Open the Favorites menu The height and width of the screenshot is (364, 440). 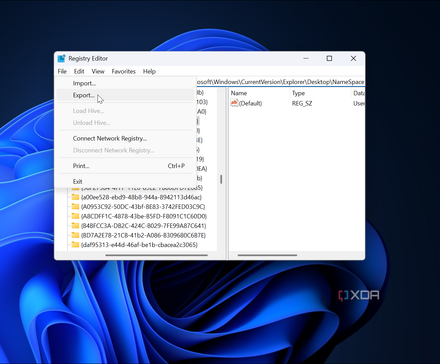coord(123,71)
